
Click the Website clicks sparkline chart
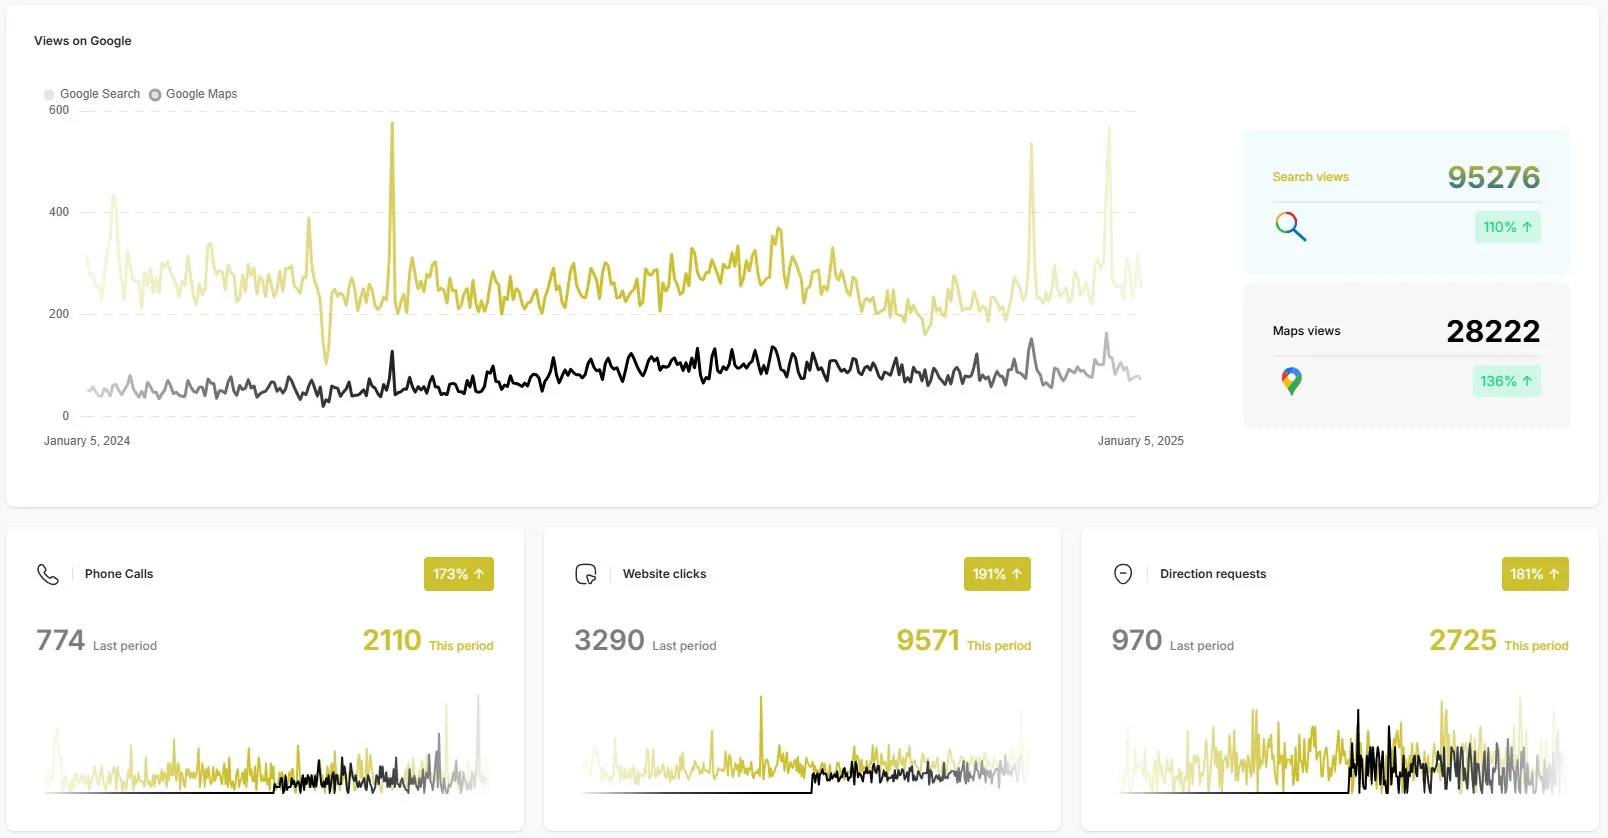[804, 750]
